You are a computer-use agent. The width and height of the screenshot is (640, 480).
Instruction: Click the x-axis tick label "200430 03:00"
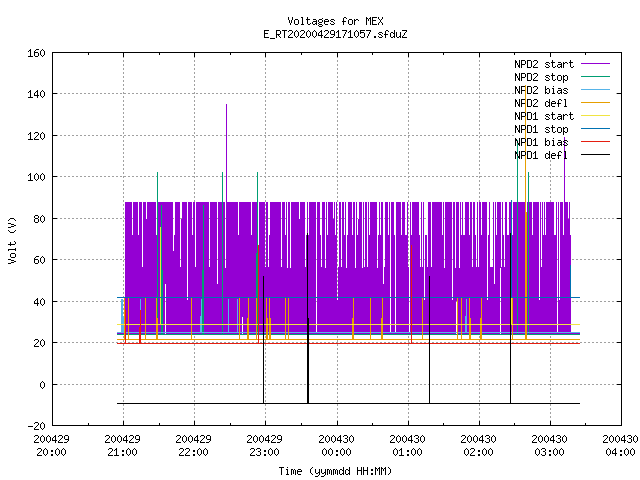[x=549, y=446]
